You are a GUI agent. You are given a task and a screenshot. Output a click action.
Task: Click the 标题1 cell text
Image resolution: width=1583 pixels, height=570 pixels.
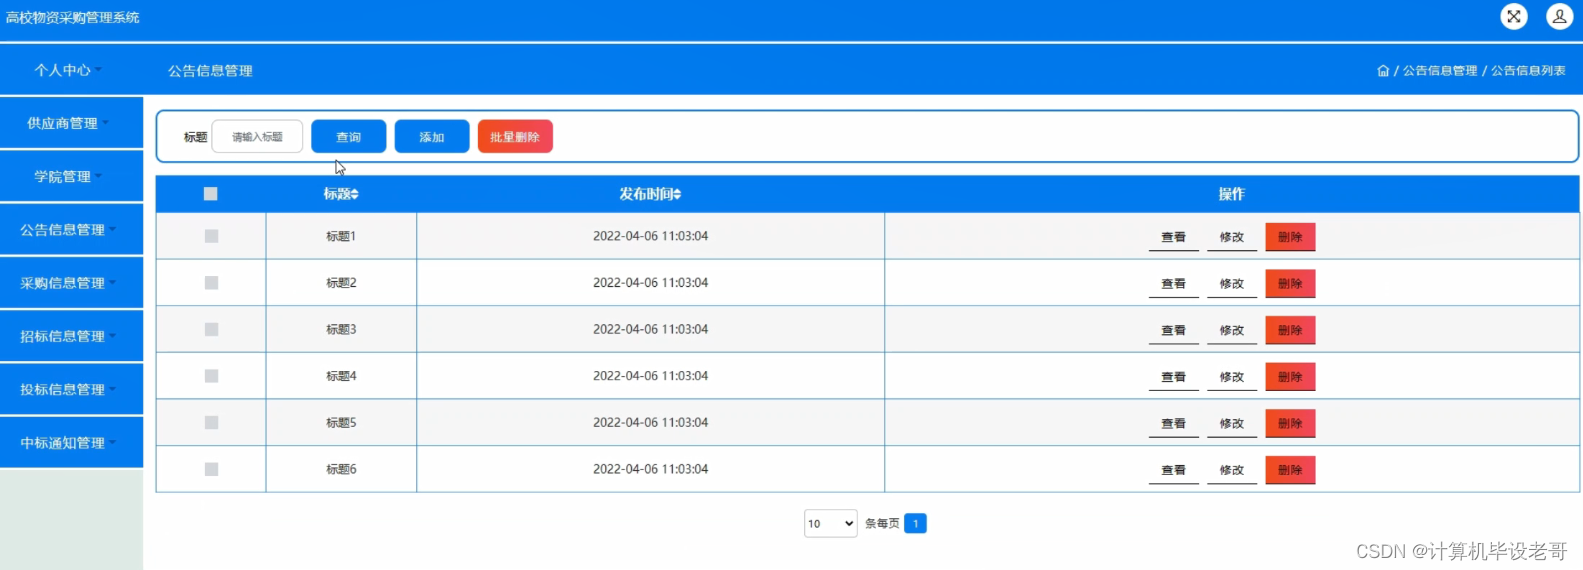341,236
